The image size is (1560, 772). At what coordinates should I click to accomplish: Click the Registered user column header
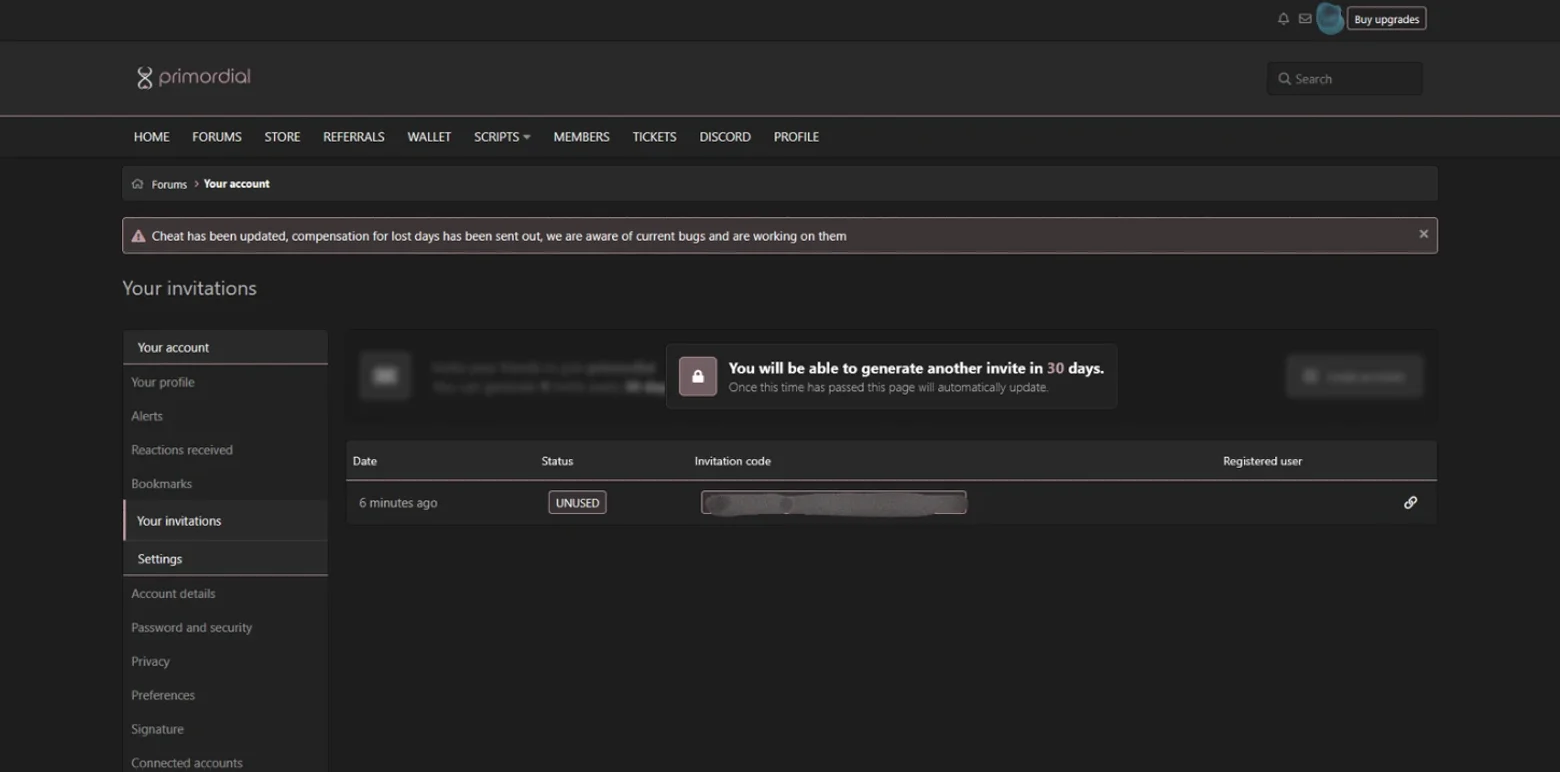(1262, 461)
